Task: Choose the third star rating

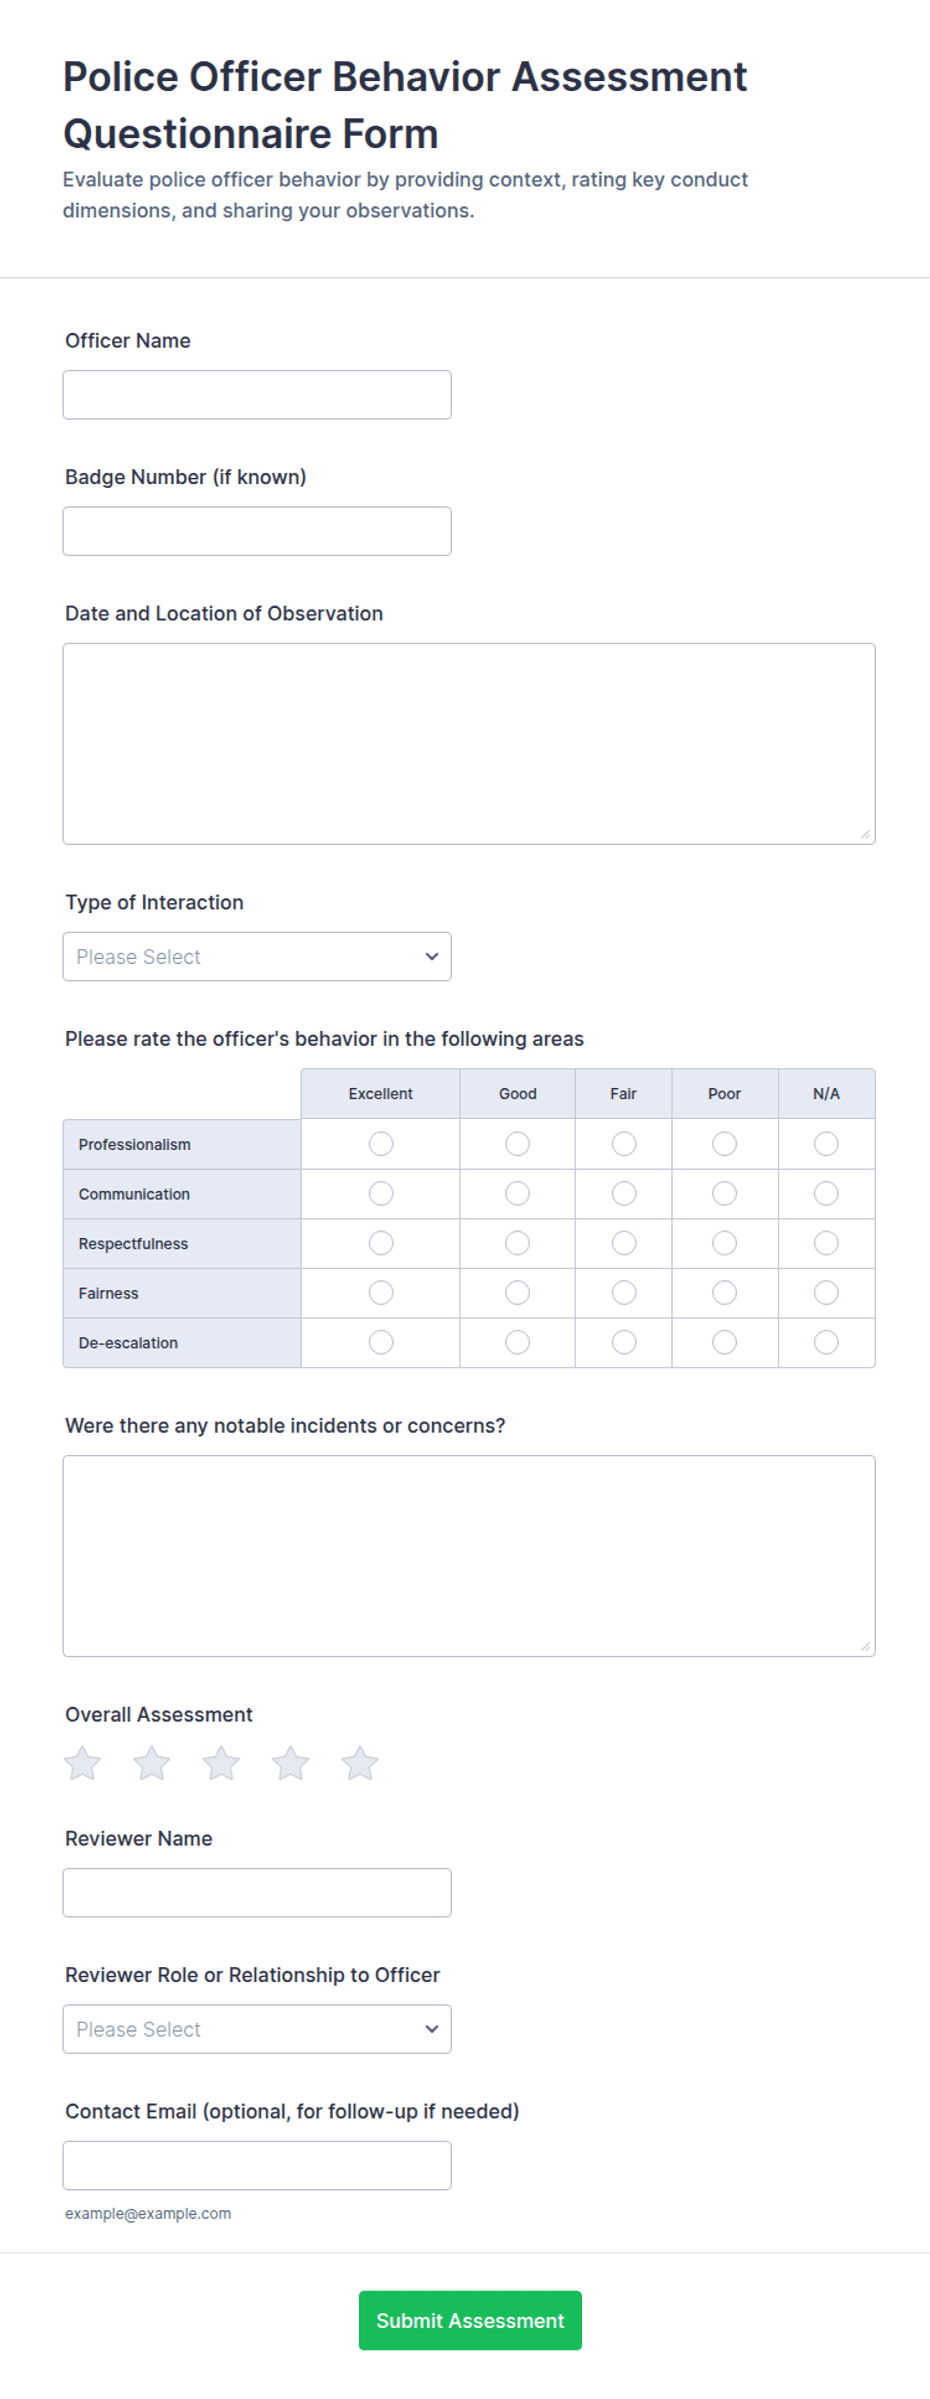Action: (221, 1763)
